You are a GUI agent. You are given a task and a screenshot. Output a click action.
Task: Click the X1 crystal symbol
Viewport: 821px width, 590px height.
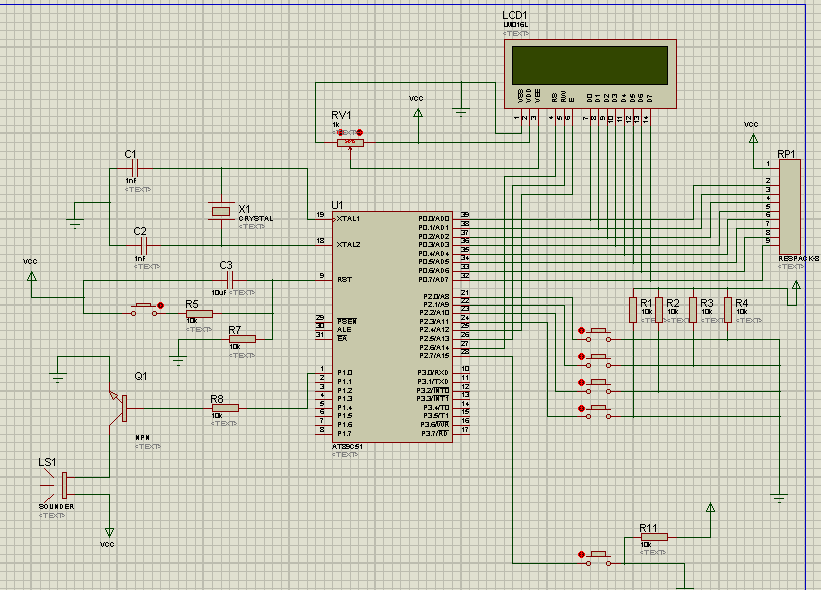(x=221, y=211)
